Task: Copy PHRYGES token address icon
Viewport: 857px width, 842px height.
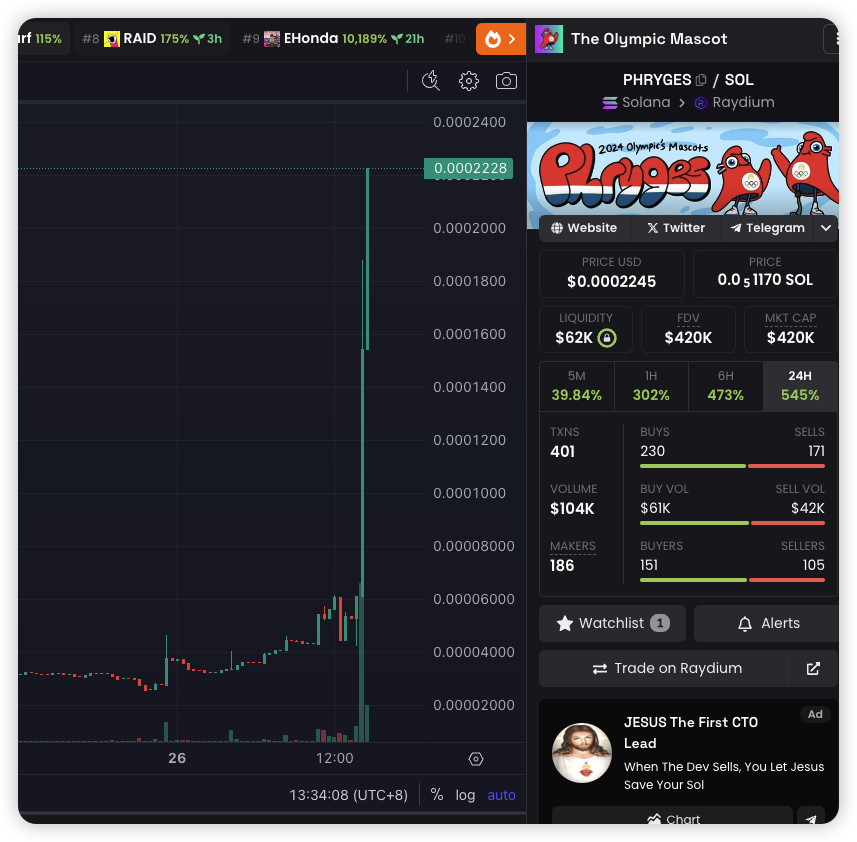Action: pos(701,80)
